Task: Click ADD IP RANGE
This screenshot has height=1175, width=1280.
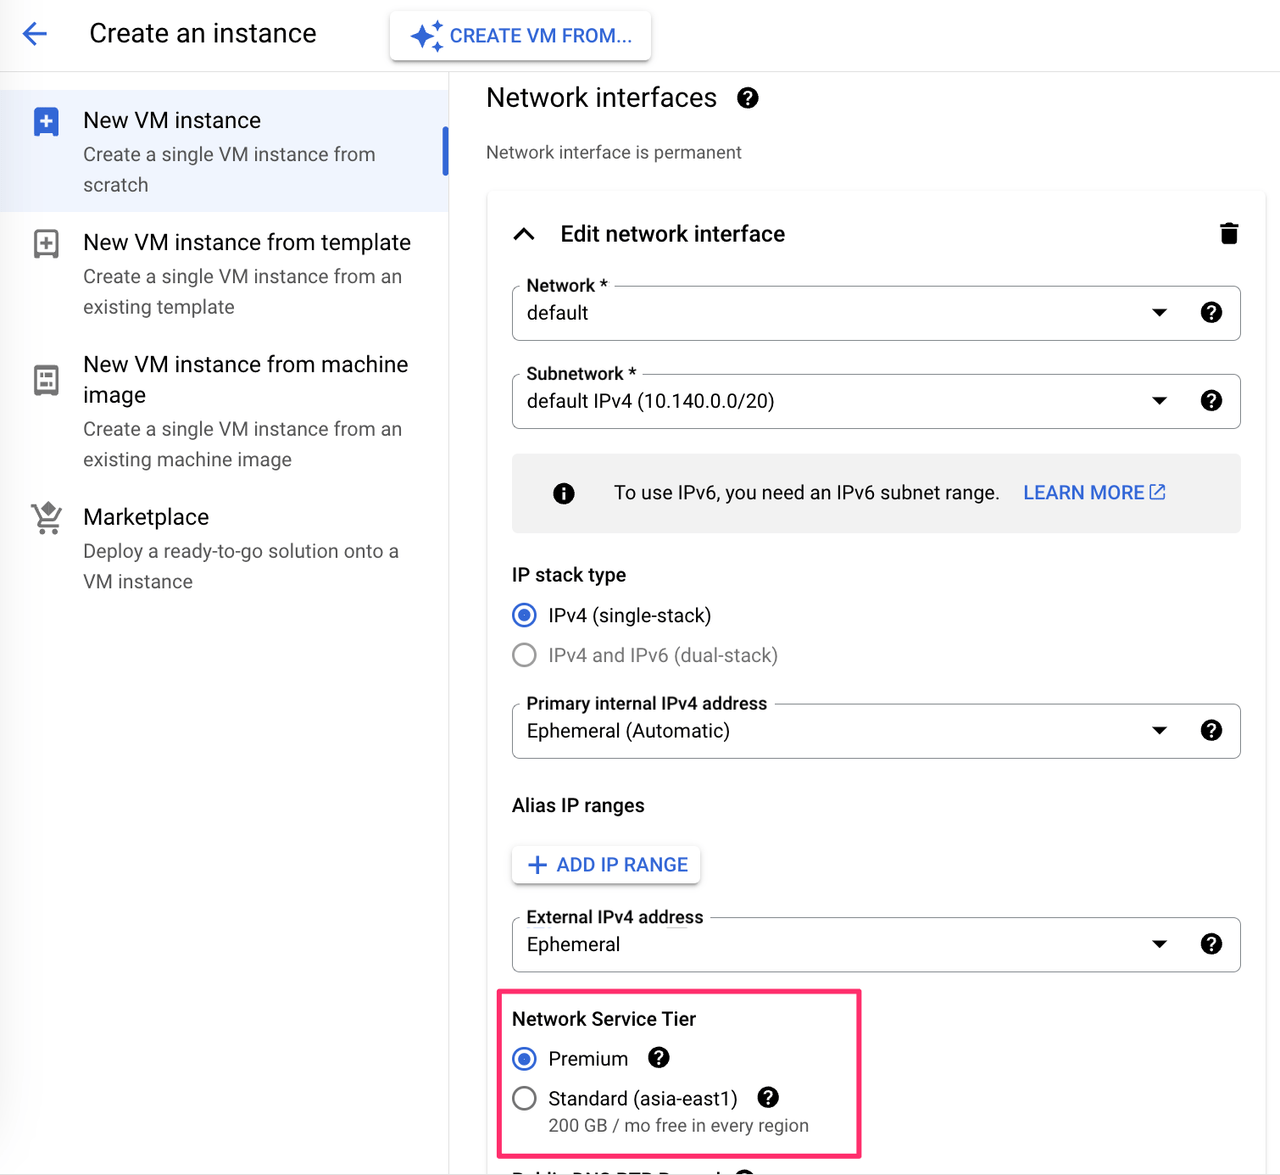Action: [x=606, y=864]
